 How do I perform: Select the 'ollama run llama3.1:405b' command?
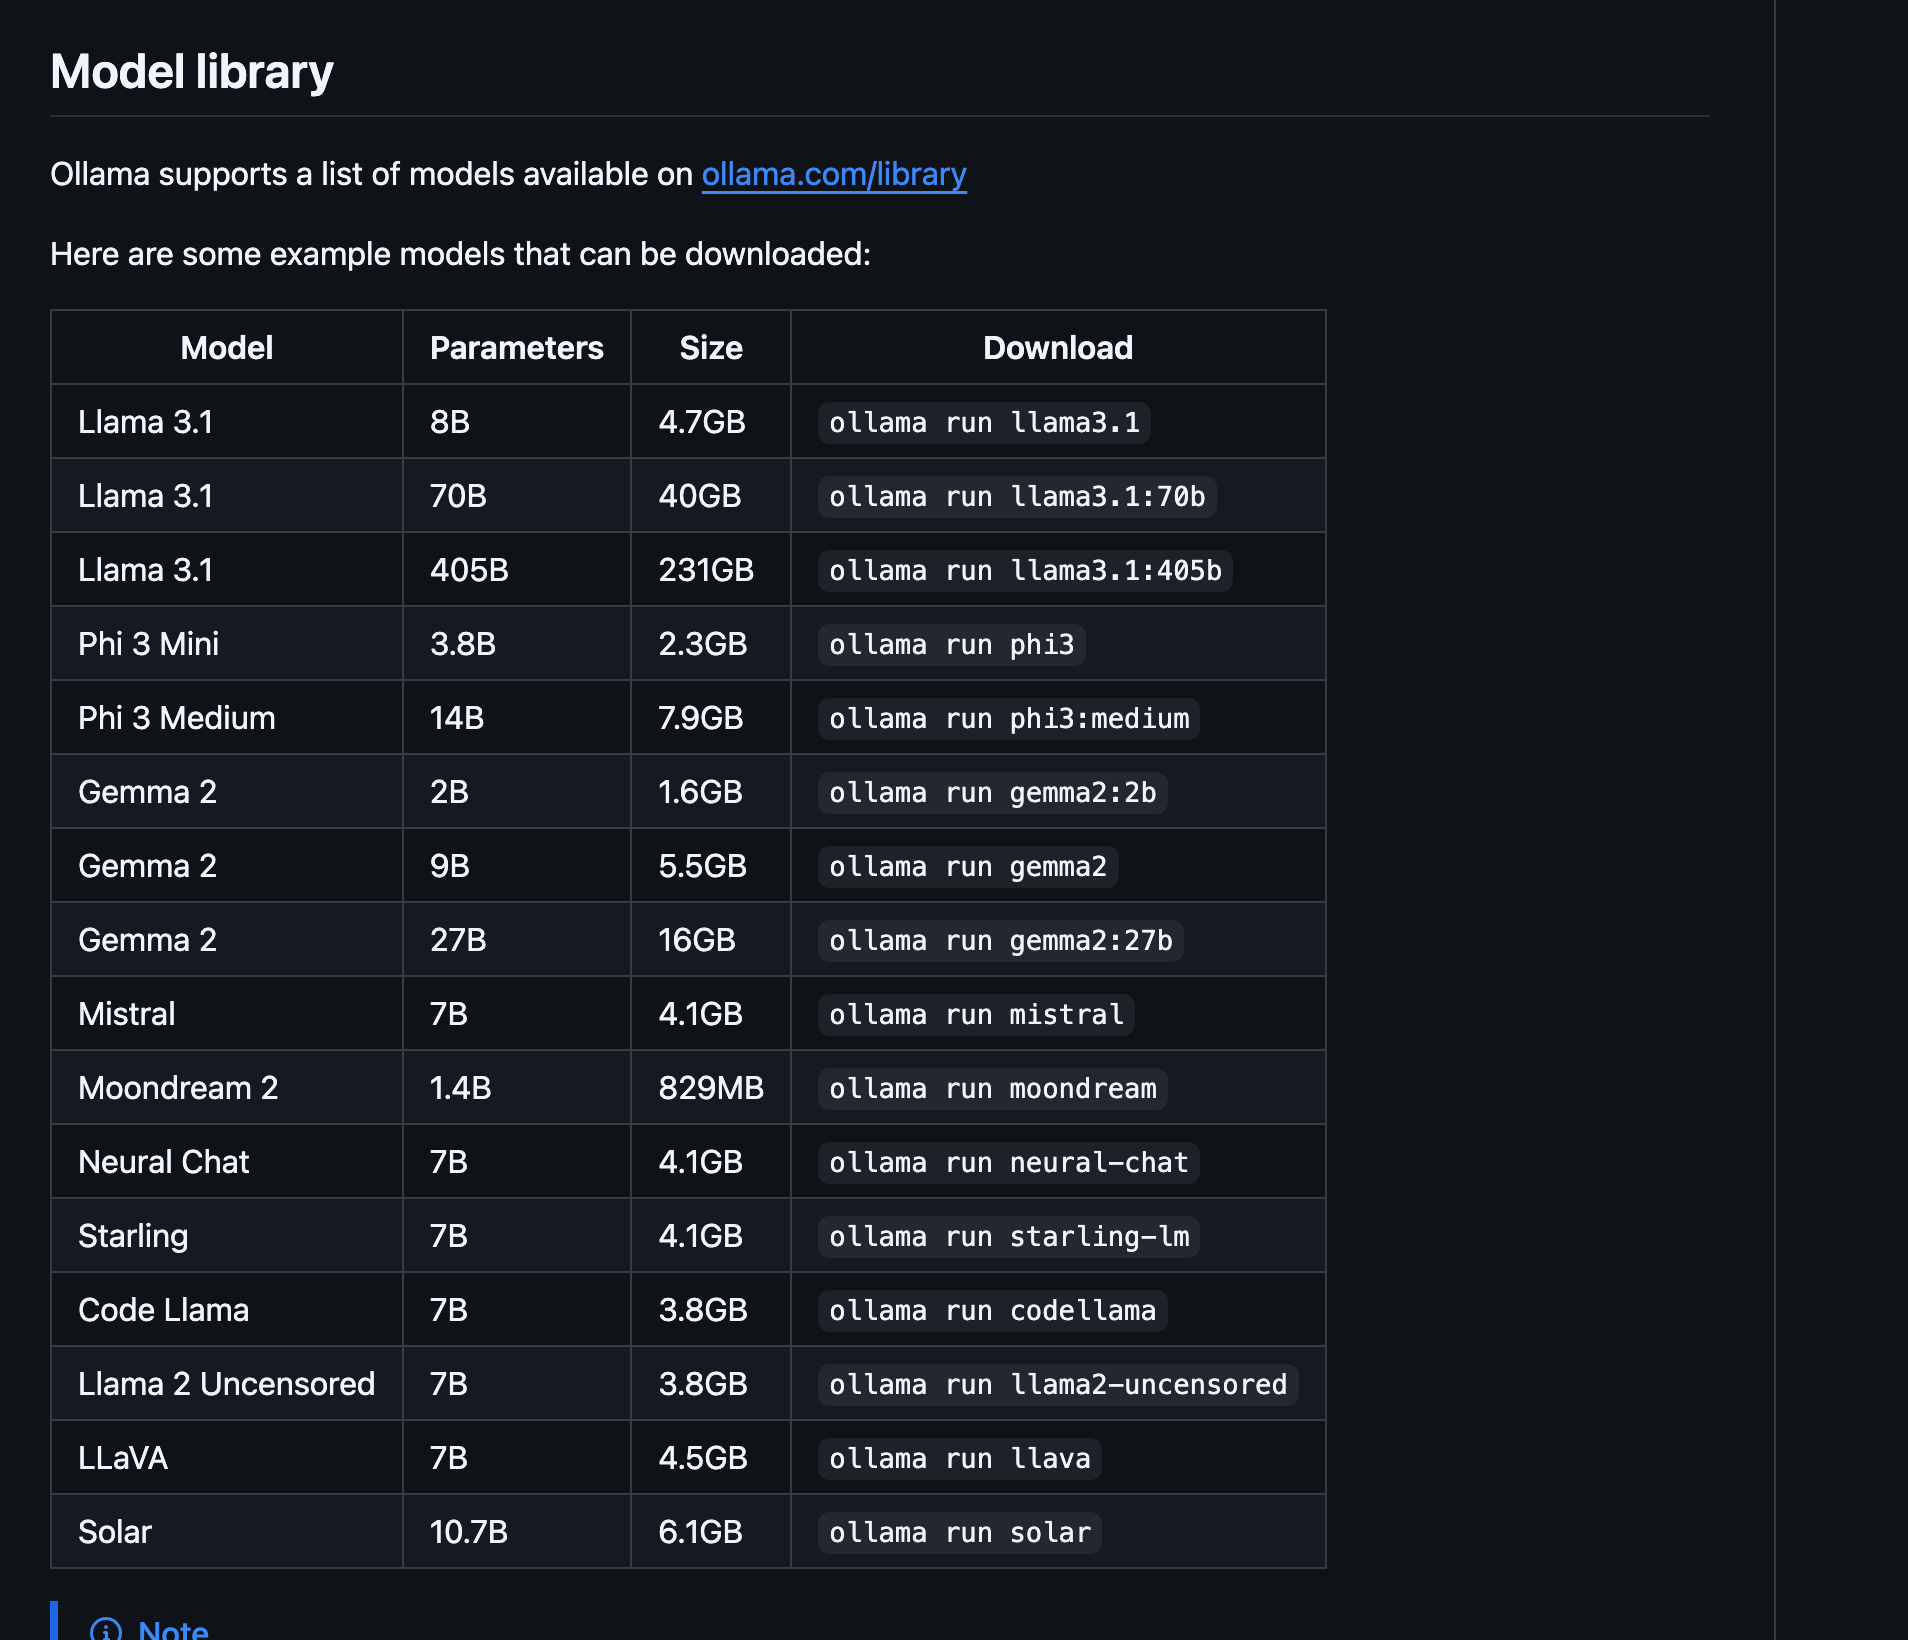[x=1025, y=570]
